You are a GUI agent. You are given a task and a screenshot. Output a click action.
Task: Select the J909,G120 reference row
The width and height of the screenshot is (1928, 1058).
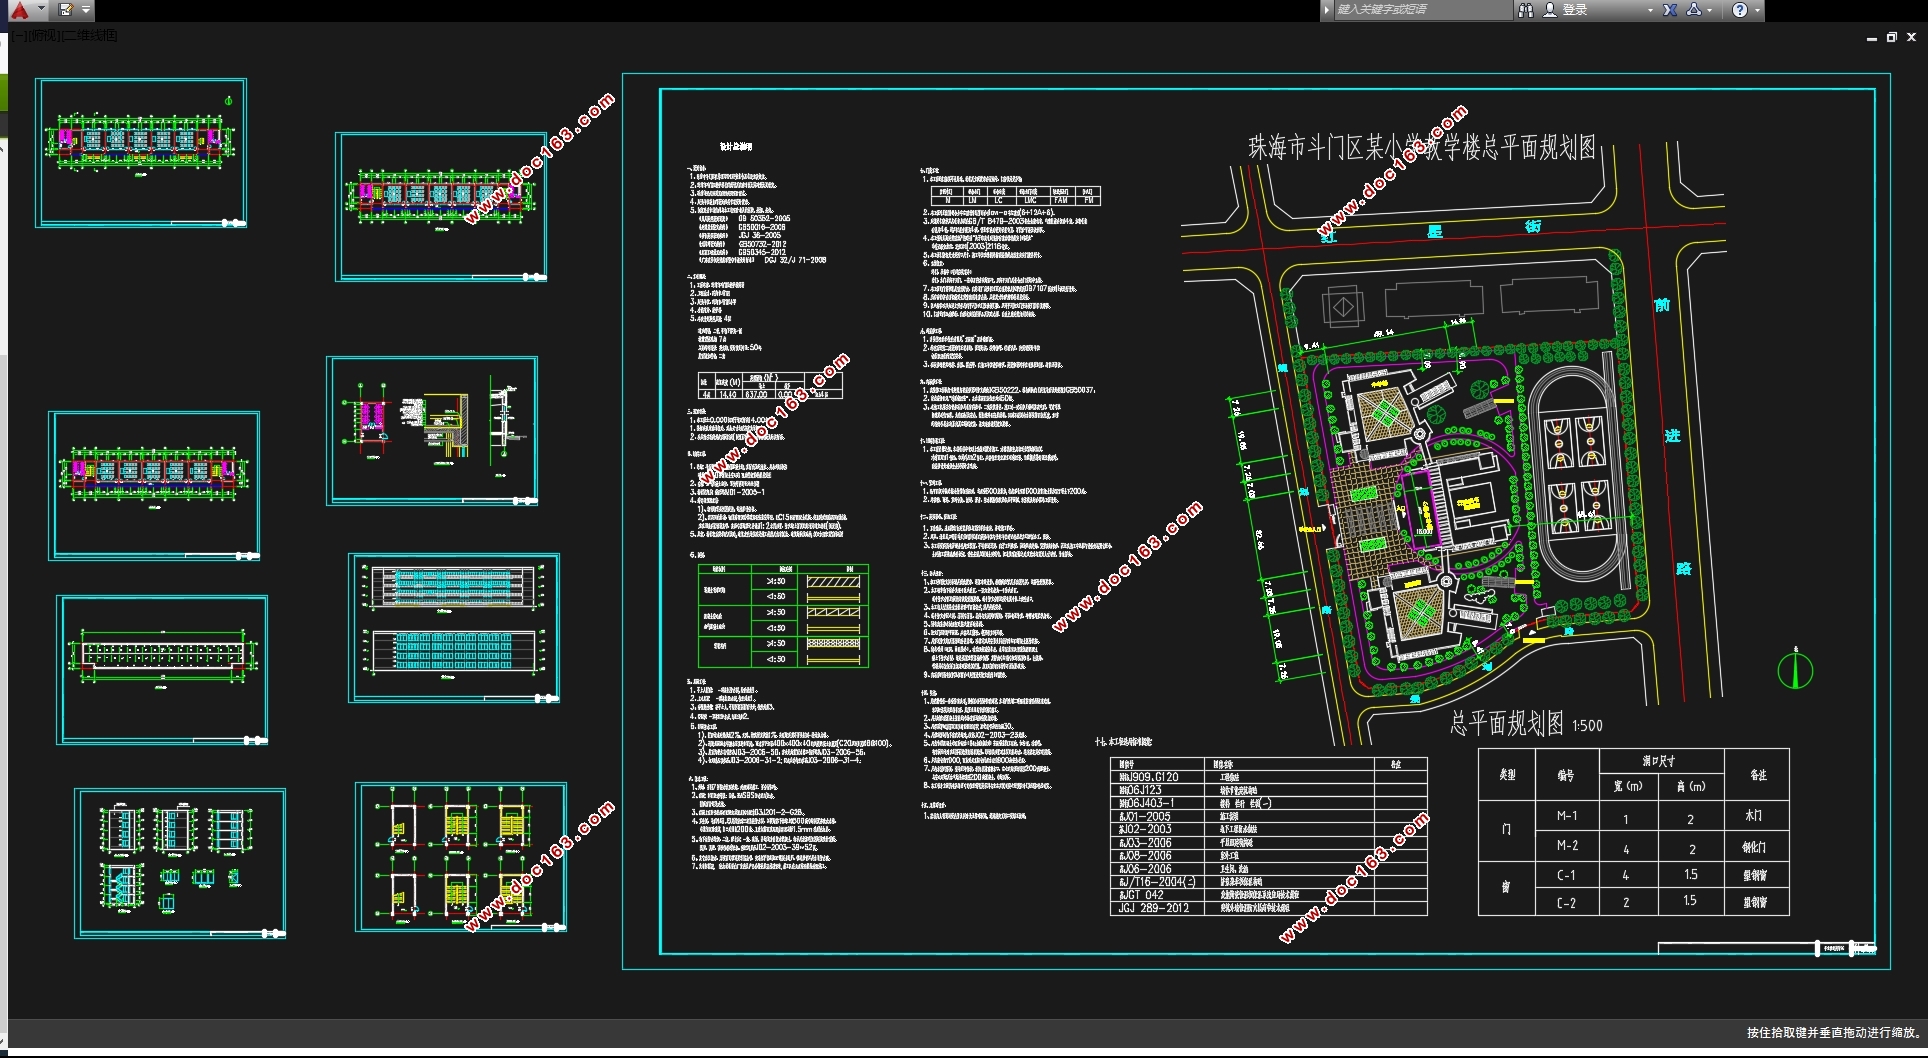pyautogui.click(x=1268, y=777)
